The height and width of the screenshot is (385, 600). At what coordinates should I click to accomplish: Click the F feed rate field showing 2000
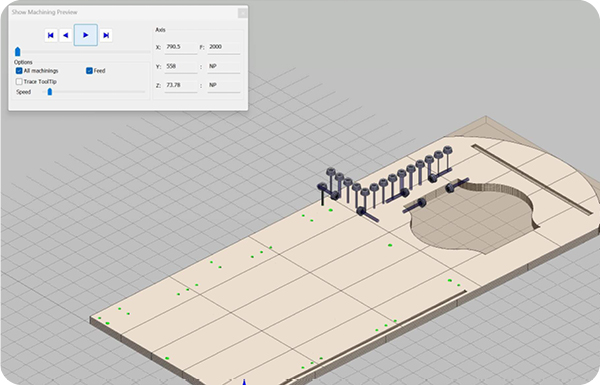[x=224, y=47]
